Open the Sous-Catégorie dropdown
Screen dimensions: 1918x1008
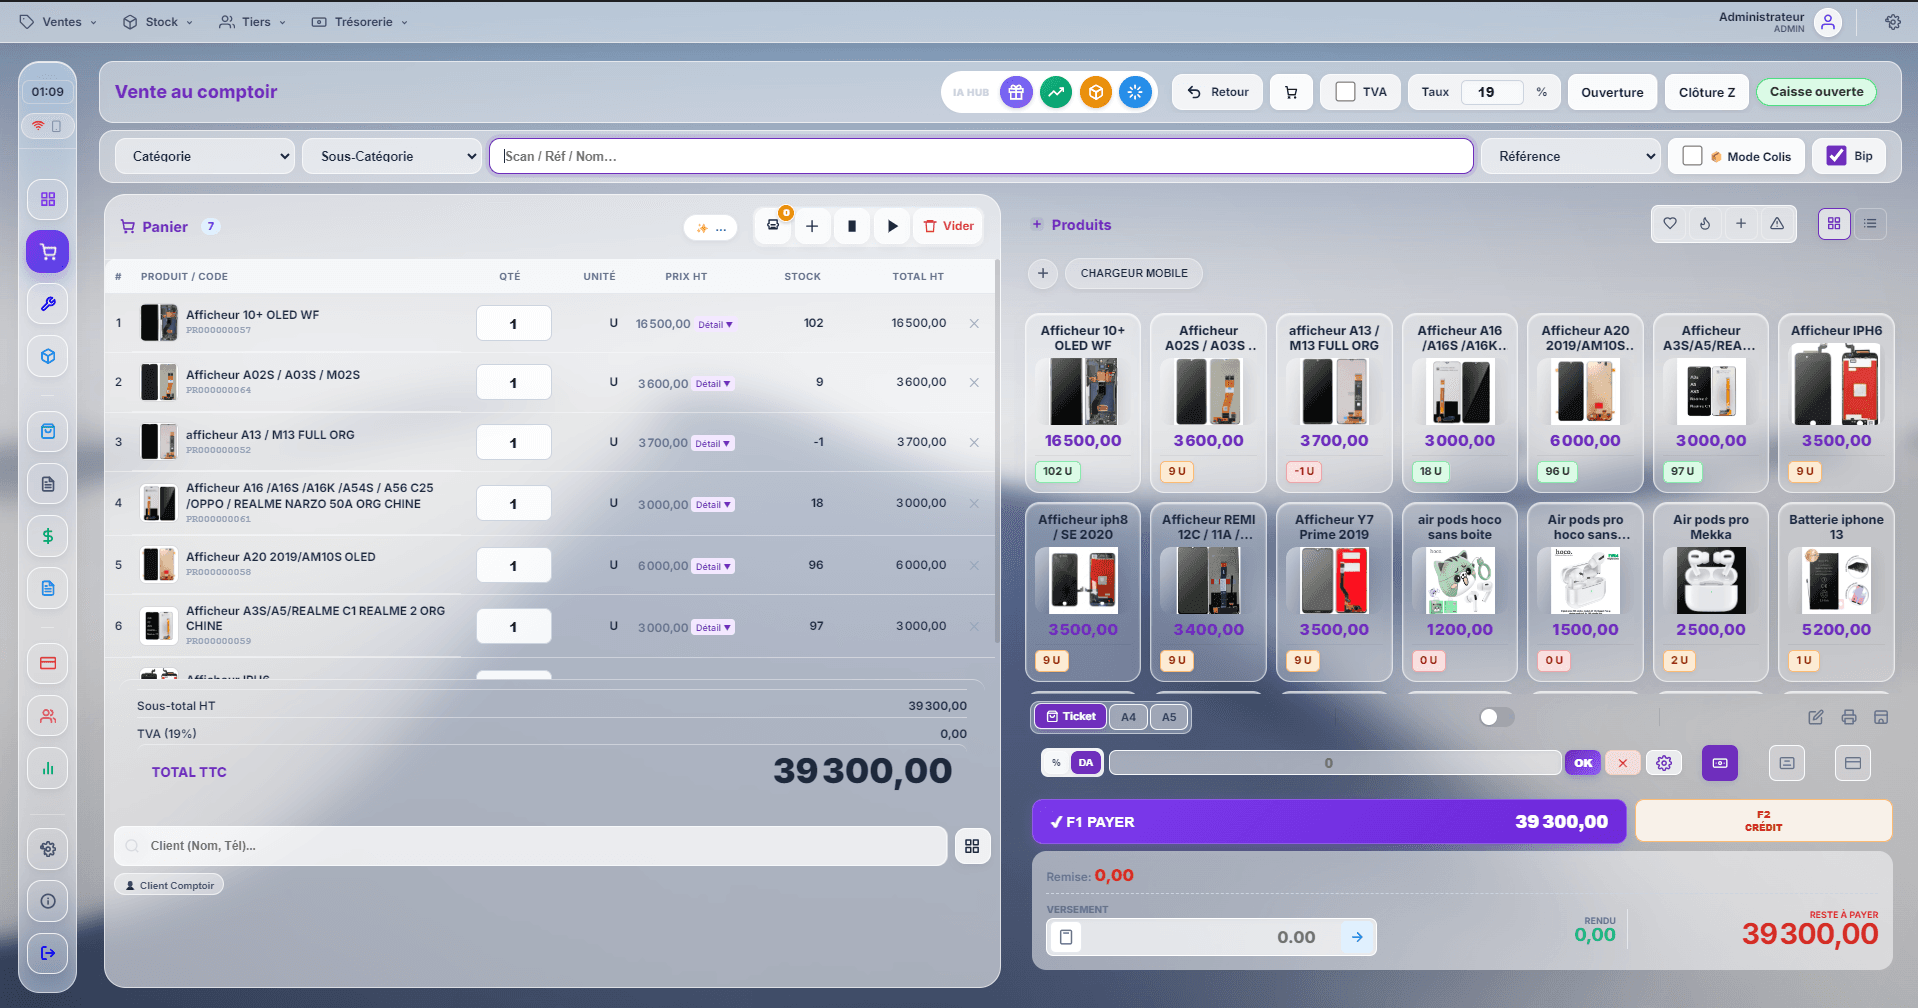pyautogui.click(x=392, y=156)
